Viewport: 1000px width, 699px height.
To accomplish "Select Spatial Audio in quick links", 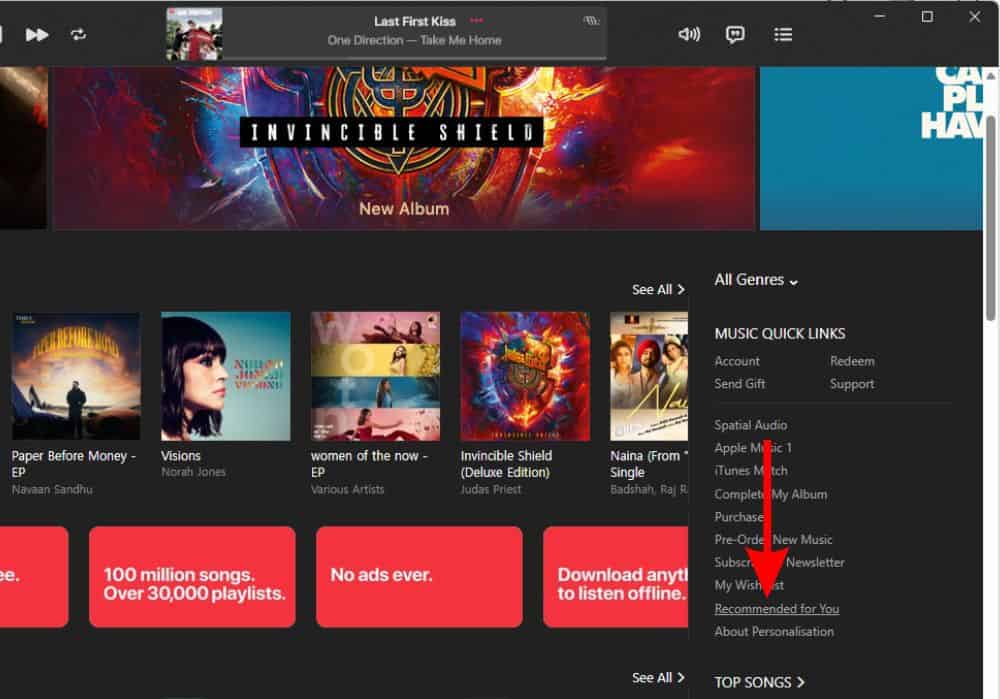I will 750,425.
